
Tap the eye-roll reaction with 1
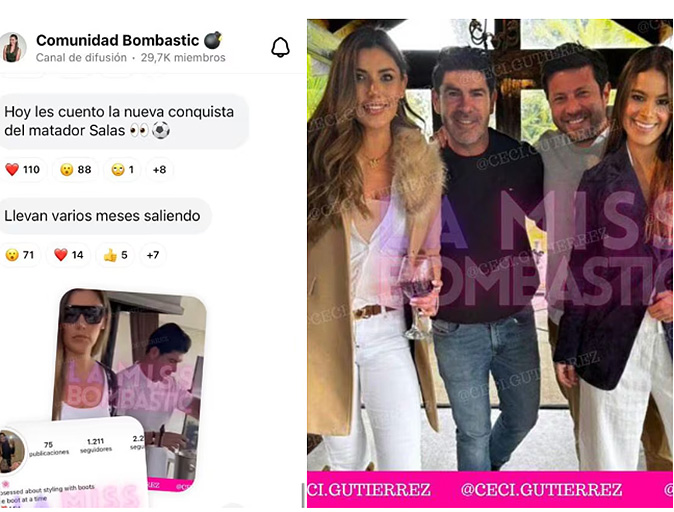123,169
